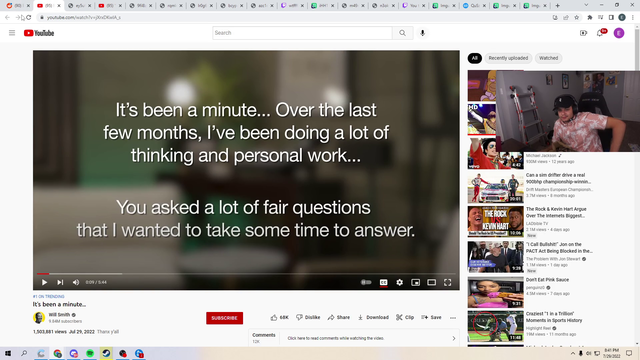Screen dimensions: 640x360
Task: Subscribe to Will Smith channel
Action: point(224,318)
